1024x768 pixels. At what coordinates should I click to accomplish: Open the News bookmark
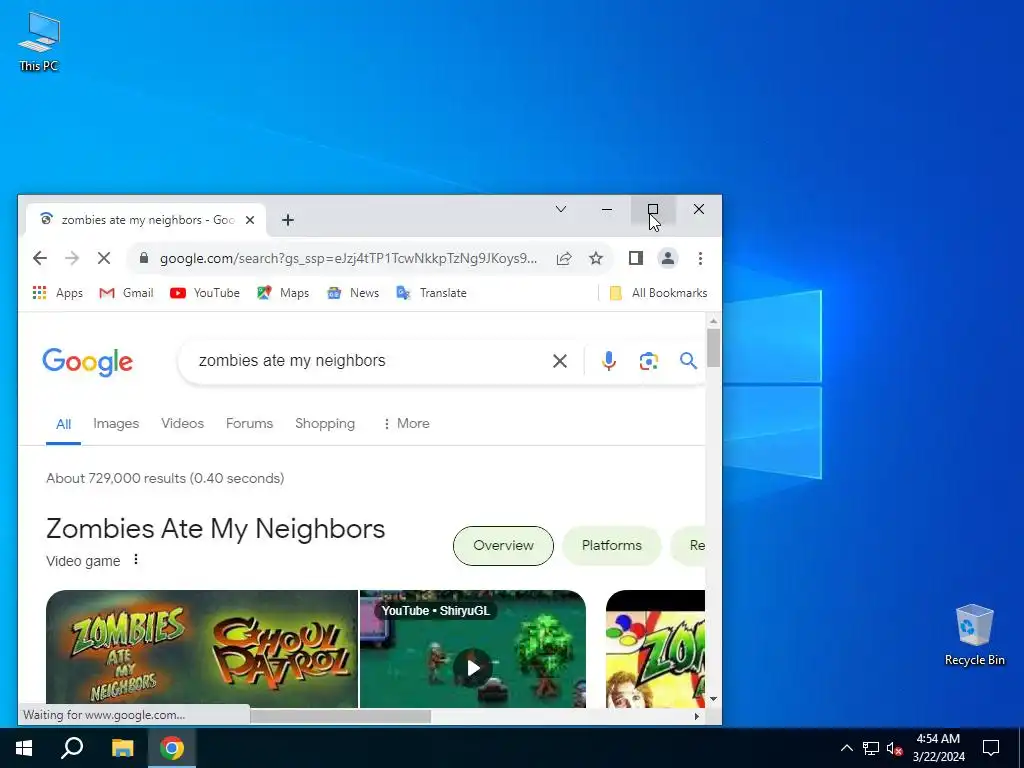[x=353, y=293]
